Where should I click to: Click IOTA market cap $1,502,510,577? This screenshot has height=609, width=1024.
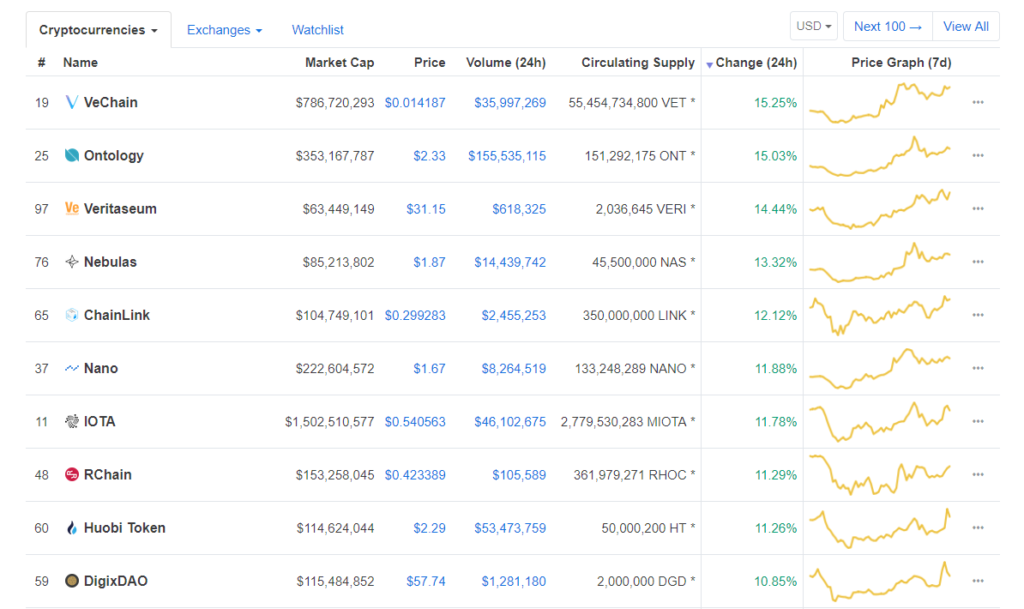[x=330, y=422]
